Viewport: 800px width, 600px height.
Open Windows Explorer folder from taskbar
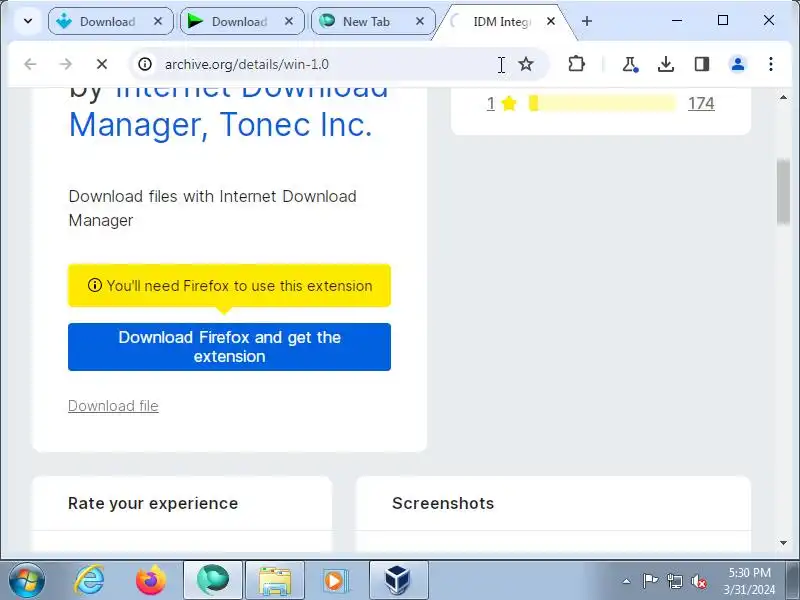[x=275, y=581]
